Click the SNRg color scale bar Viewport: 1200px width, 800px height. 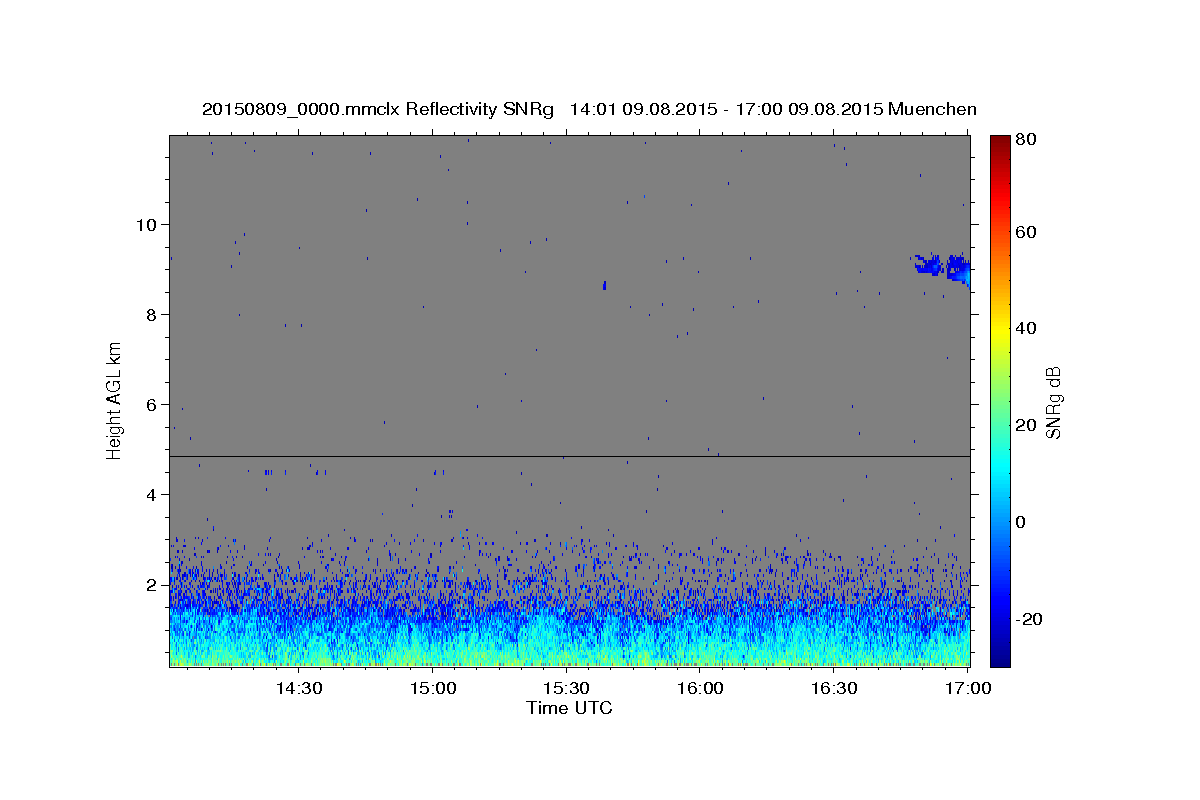[x=1000, y=401]
